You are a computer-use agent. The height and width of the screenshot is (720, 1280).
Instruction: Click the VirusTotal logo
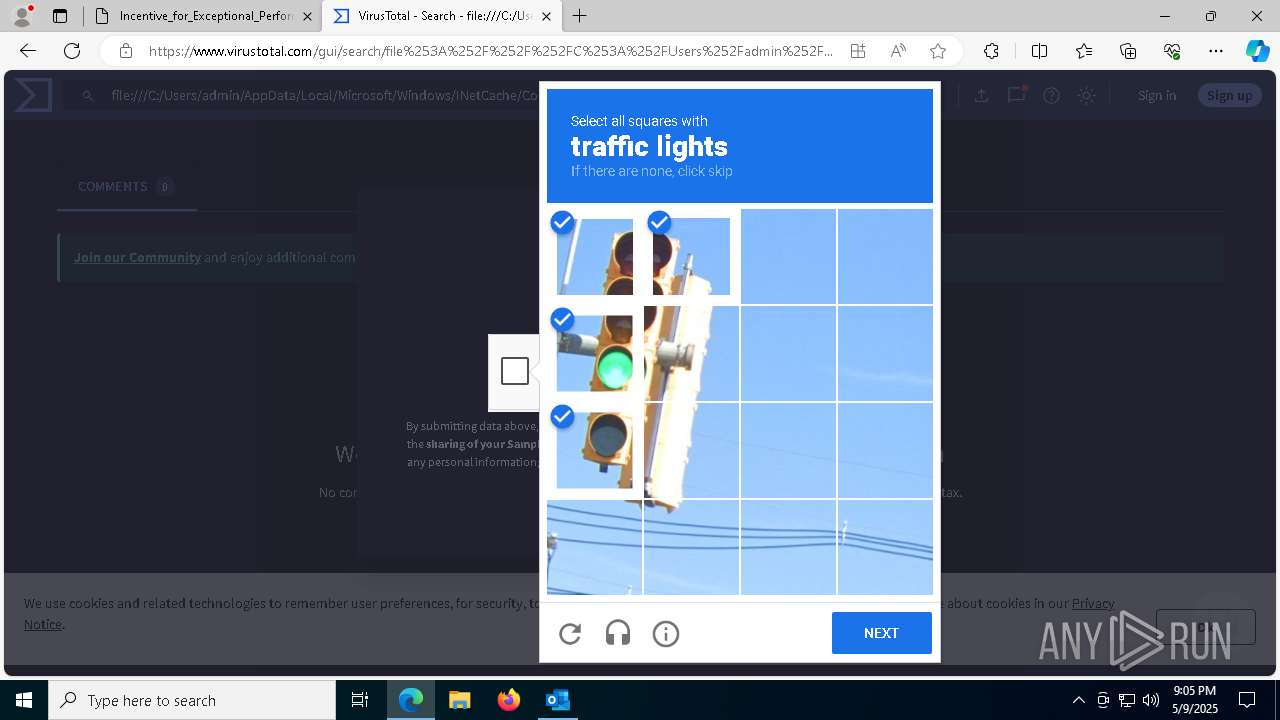pos(32,95)
